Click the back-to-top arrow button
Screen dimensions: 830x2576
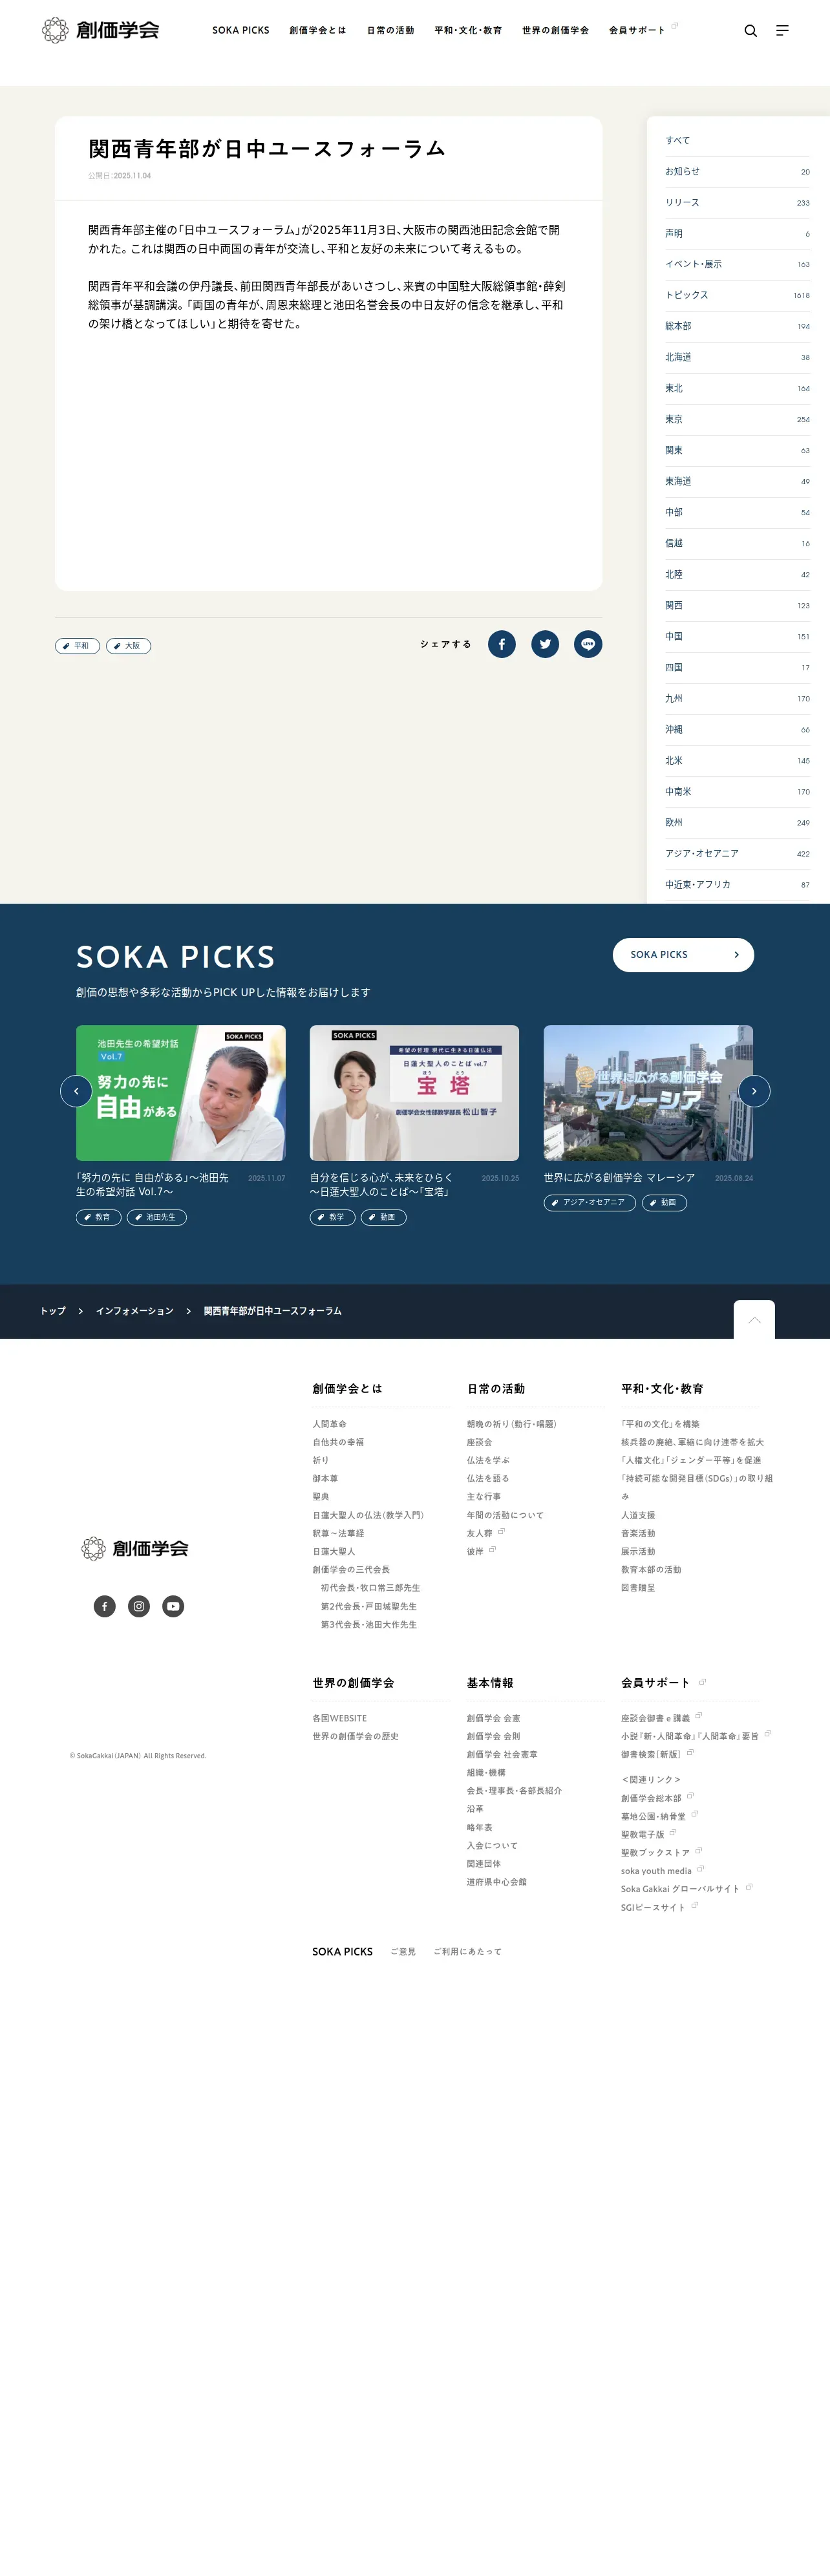754,1319
